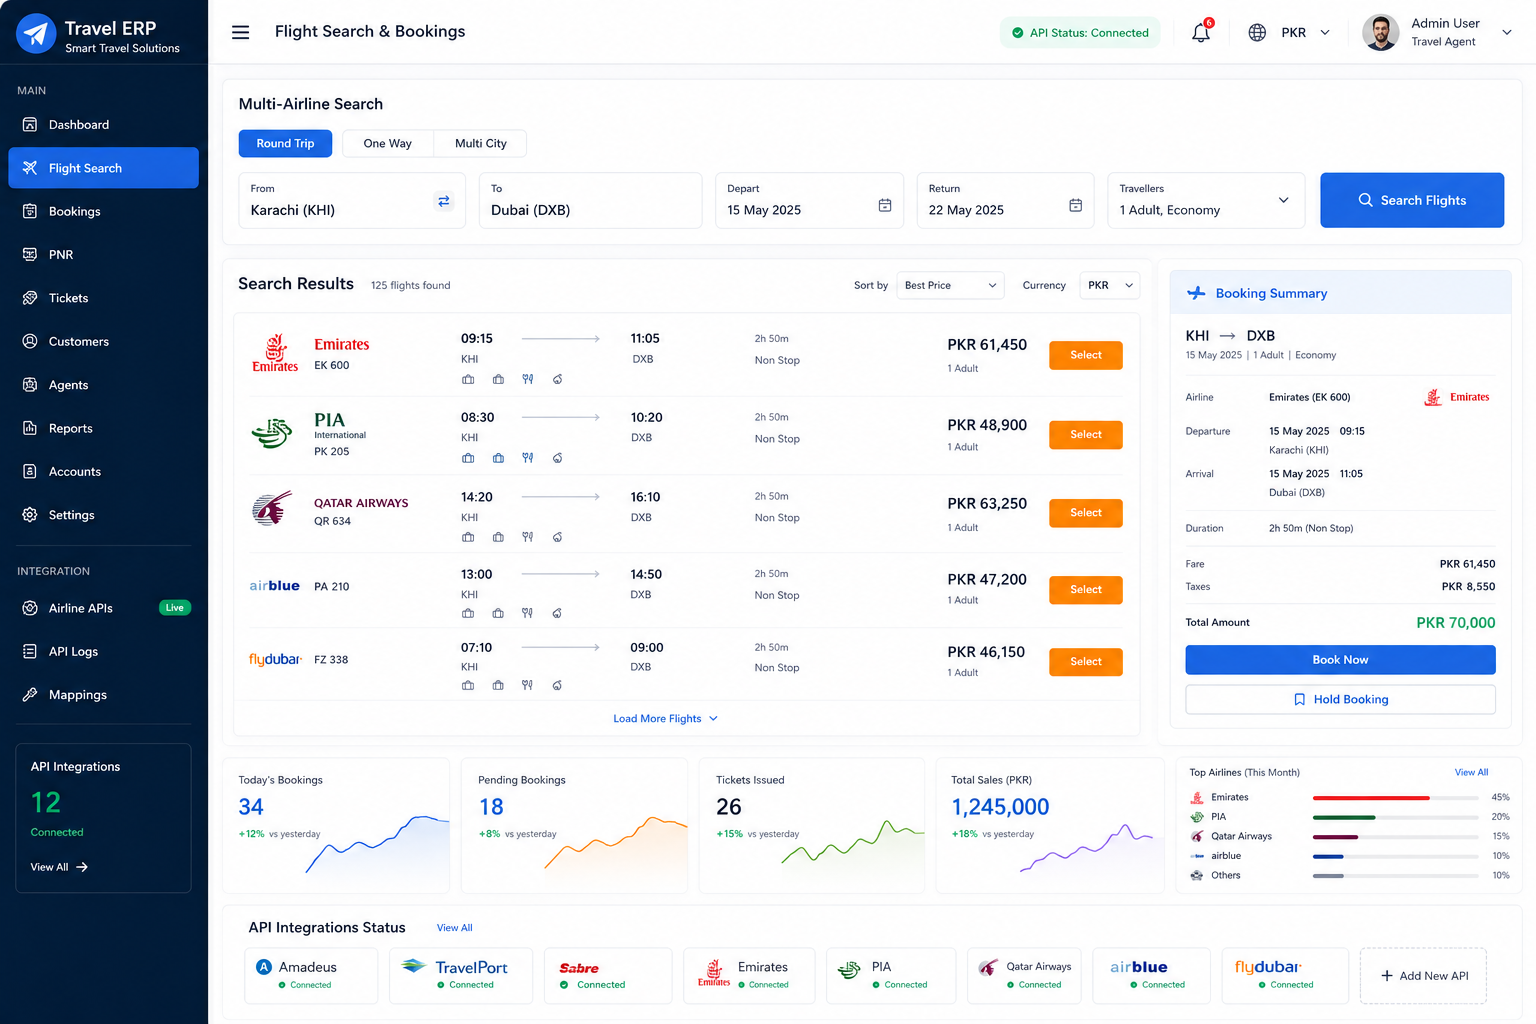Open the Flight Search menu item
Viewport: 1536px width, 1024px height.
(104, 168)
